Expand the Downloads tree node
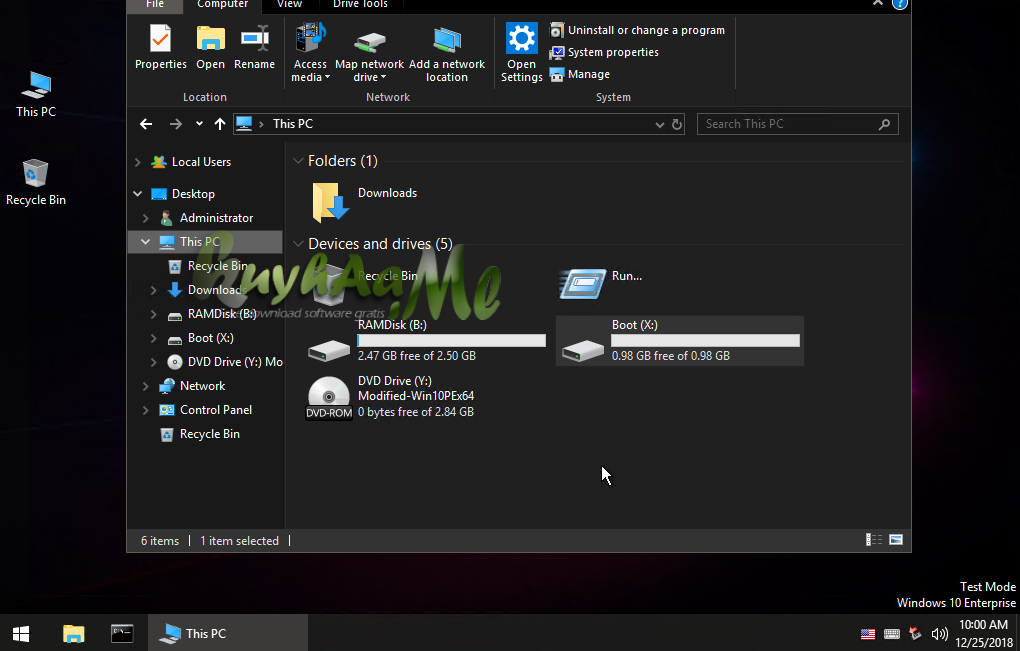Image resolution: width=1020 pixels, height=651 pixels. coord(154,290)
